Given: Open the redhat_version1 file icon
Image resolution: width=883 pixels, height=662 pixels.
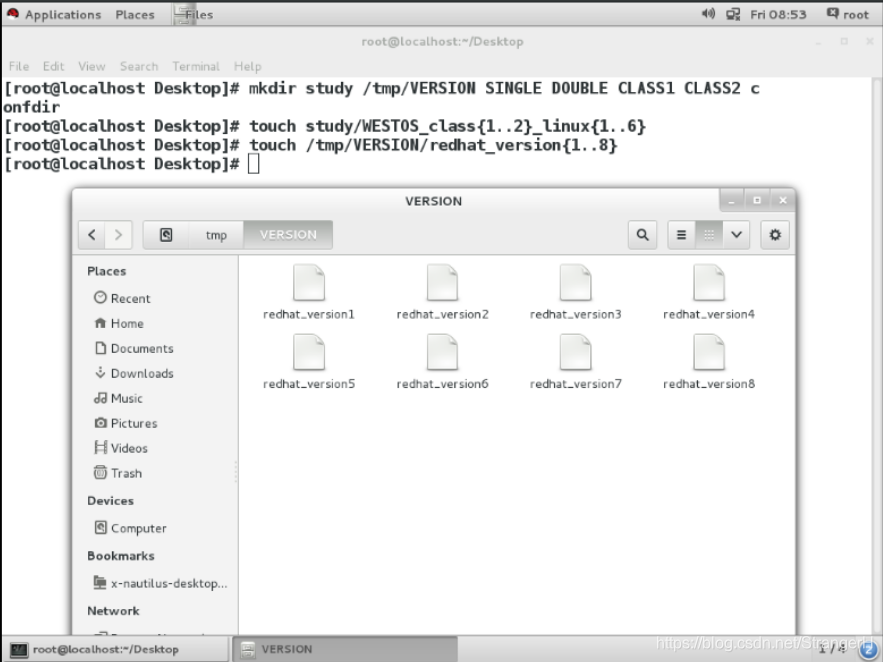Looking at the screenshot, I should [309, 283].
